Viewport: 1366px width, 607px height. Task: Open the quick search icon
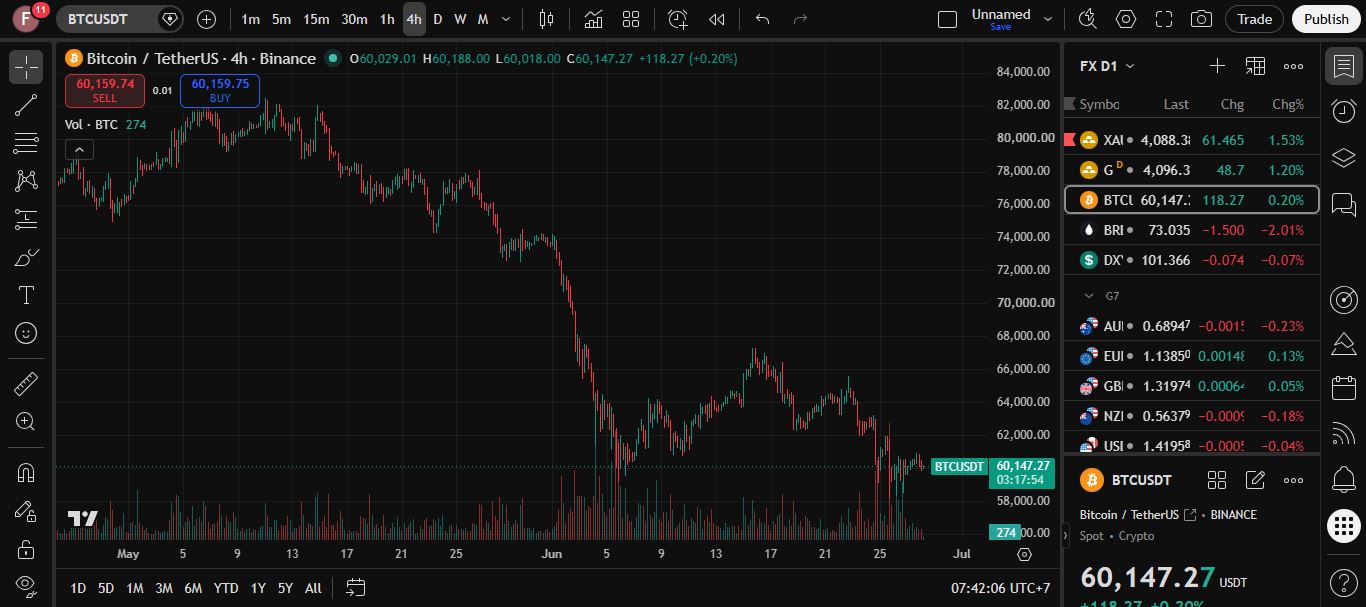coord(1088,19)
